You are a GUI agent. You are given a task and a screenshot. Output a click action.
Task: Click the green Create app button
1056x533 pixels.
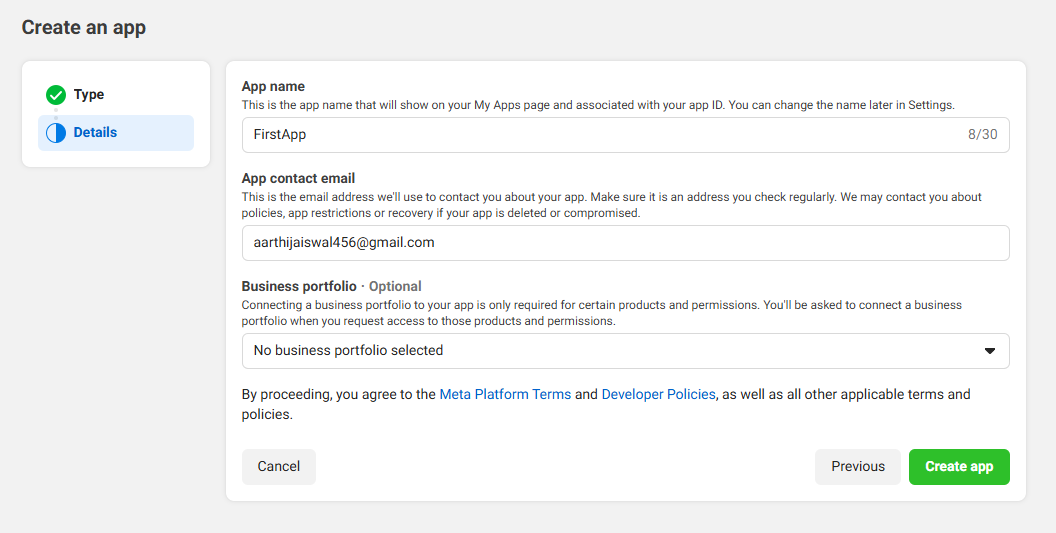tap(959, 467)
